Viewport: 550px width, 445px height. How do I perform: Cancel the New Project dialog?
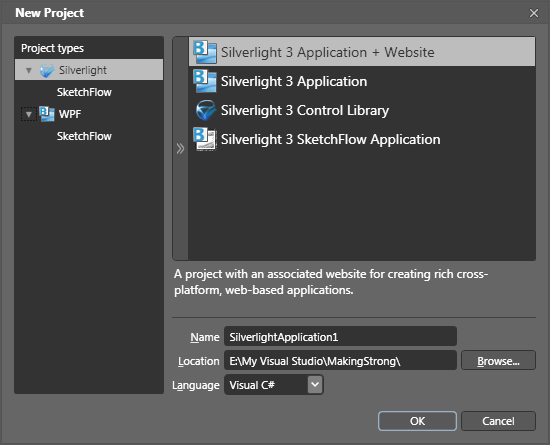pyautogui.click(x=498, y=421)
